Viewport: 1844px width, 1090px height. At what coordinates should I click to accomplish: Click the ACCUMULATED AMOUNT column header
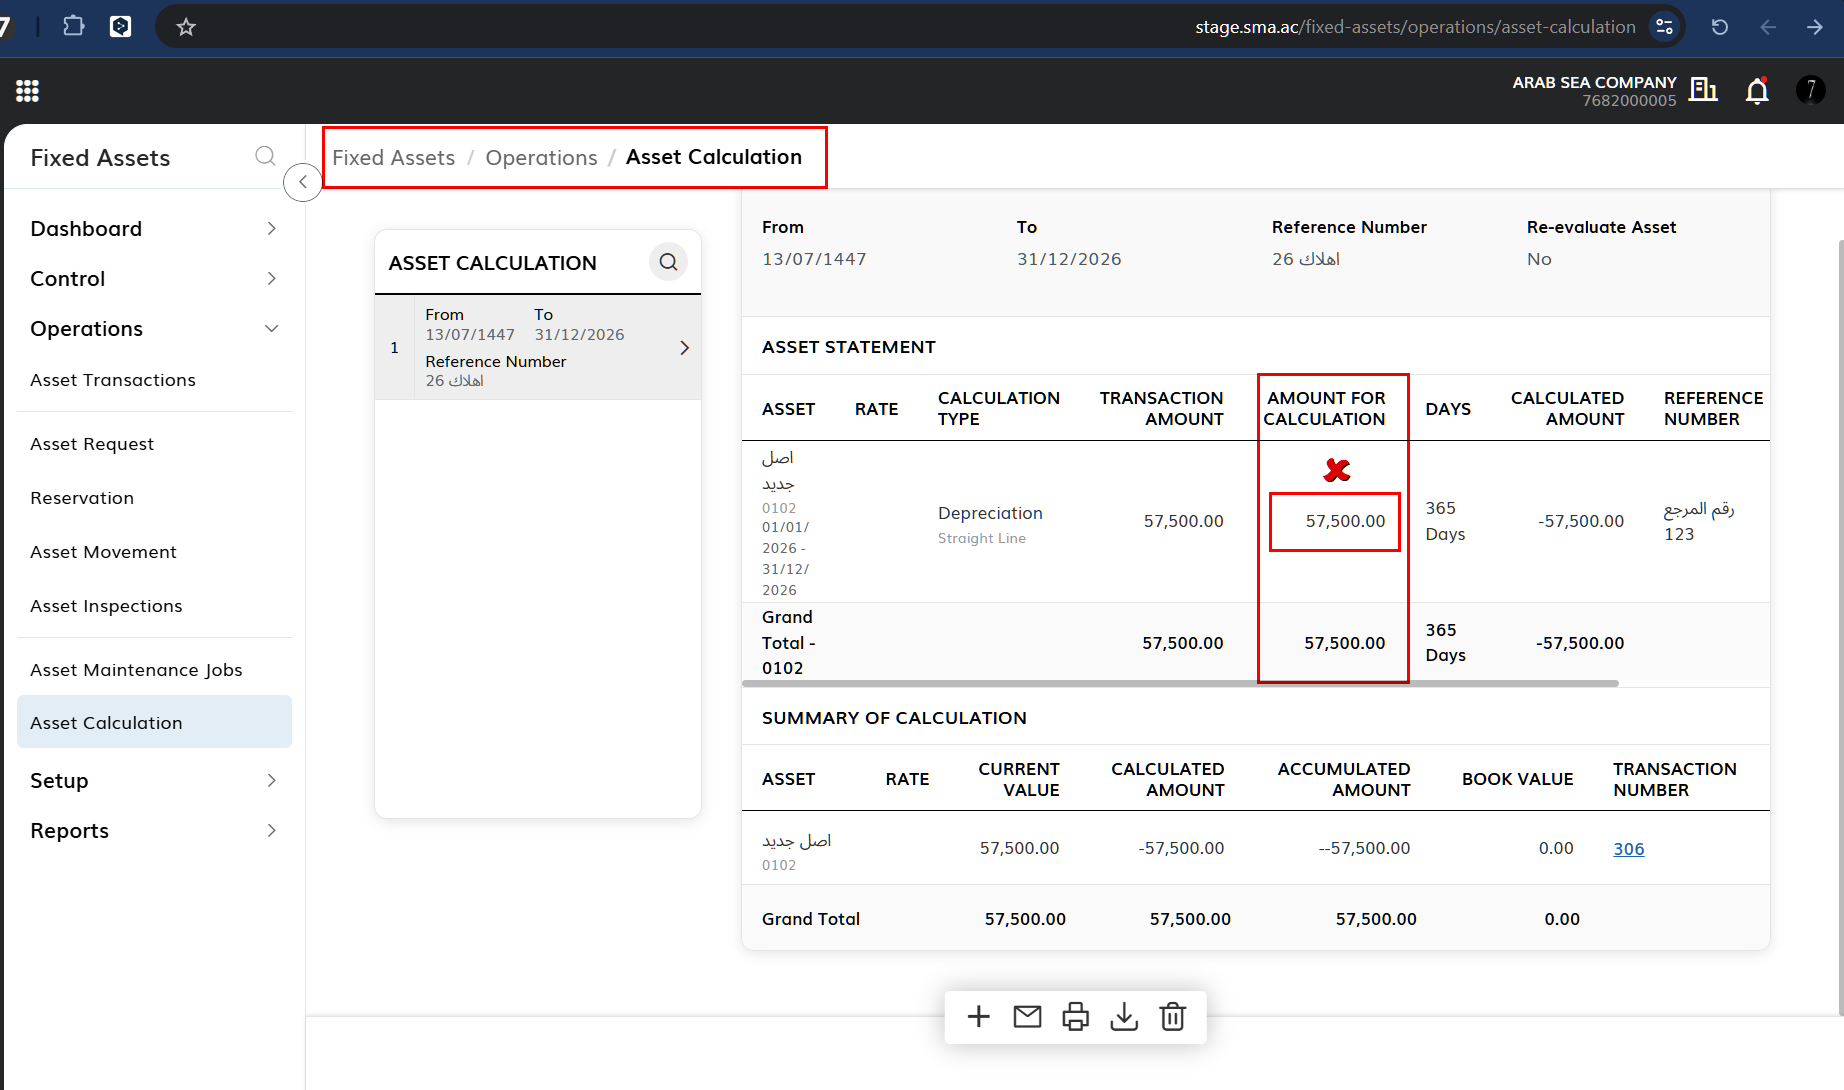[x=1344, y=780]
